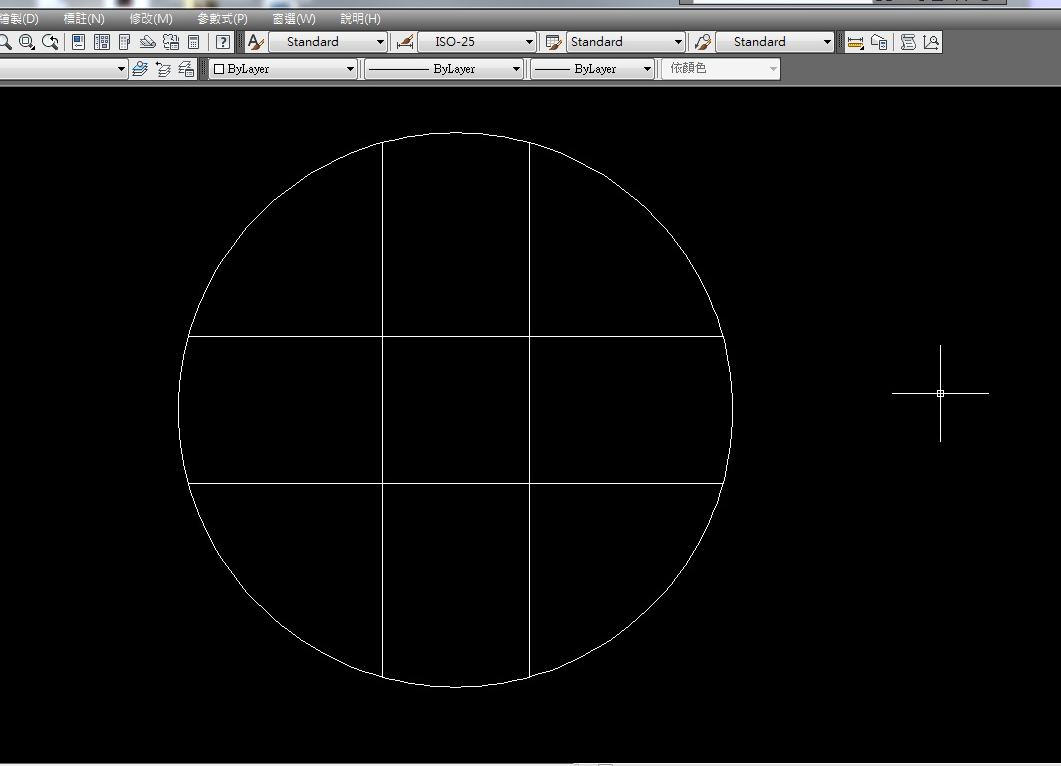Click the Table Style icon
1061x766 pixels.
(553, 42)
